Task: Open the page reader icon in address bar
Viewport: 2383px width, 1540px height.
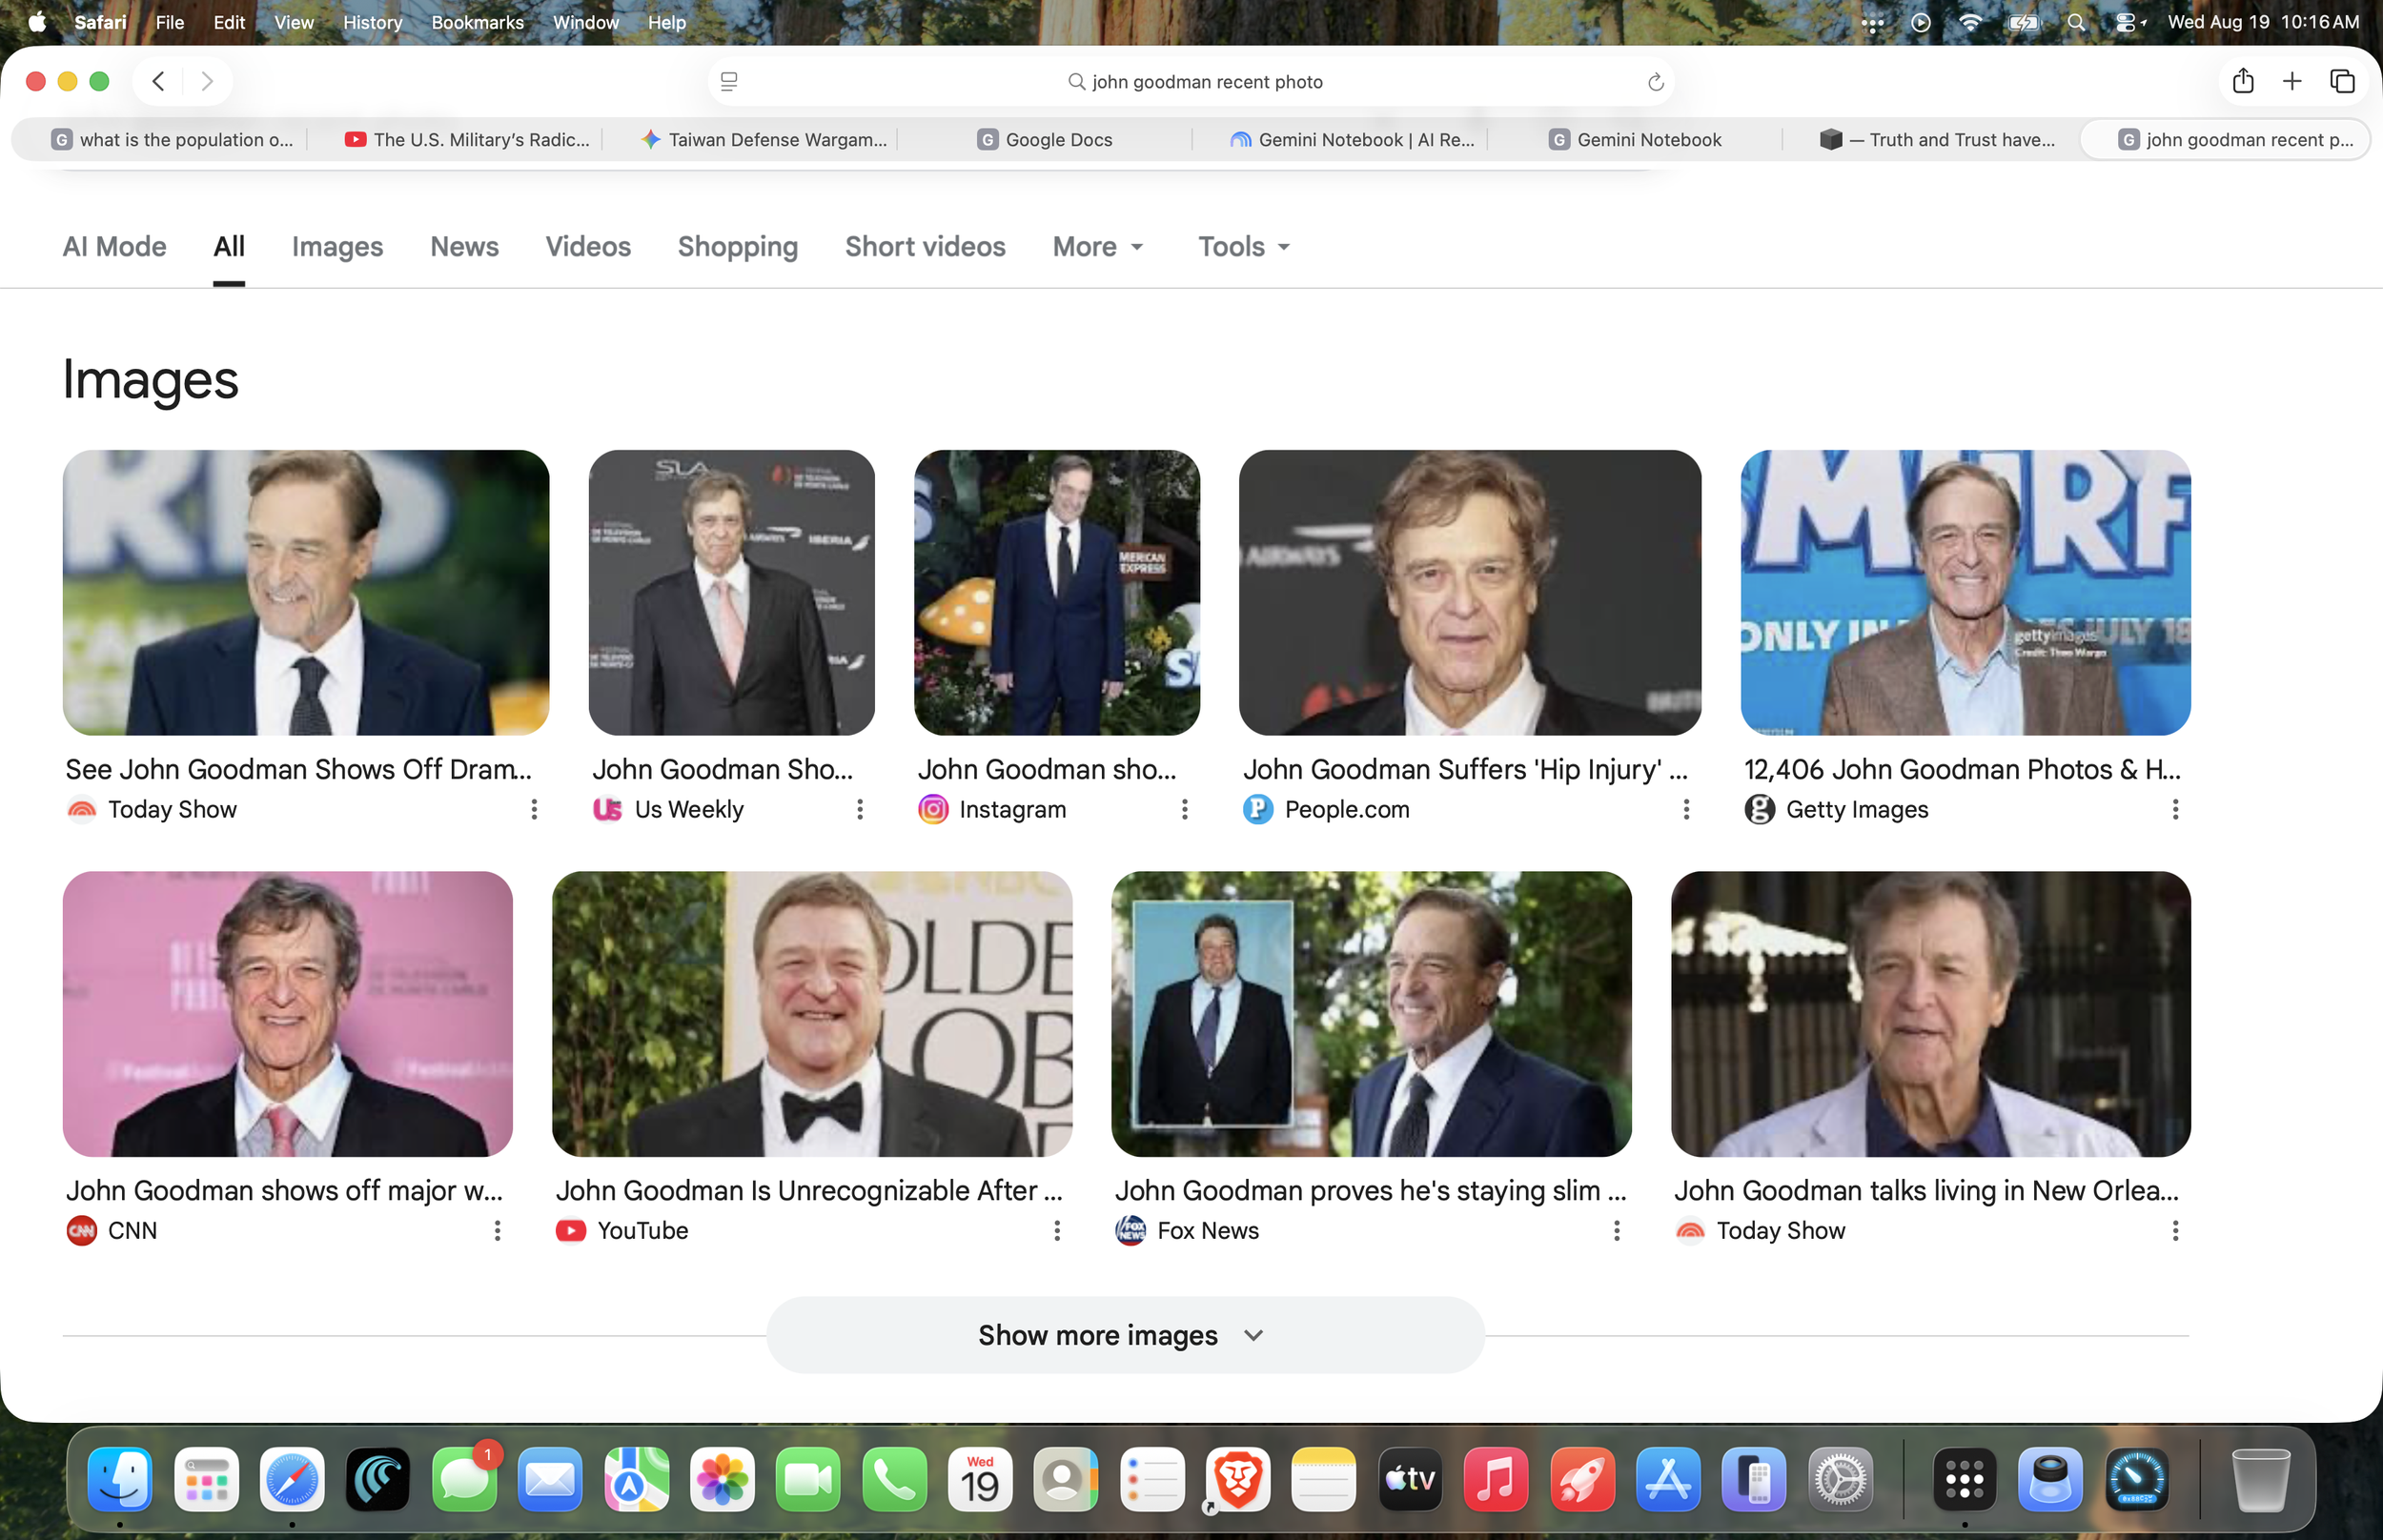Action: (729, 81)
